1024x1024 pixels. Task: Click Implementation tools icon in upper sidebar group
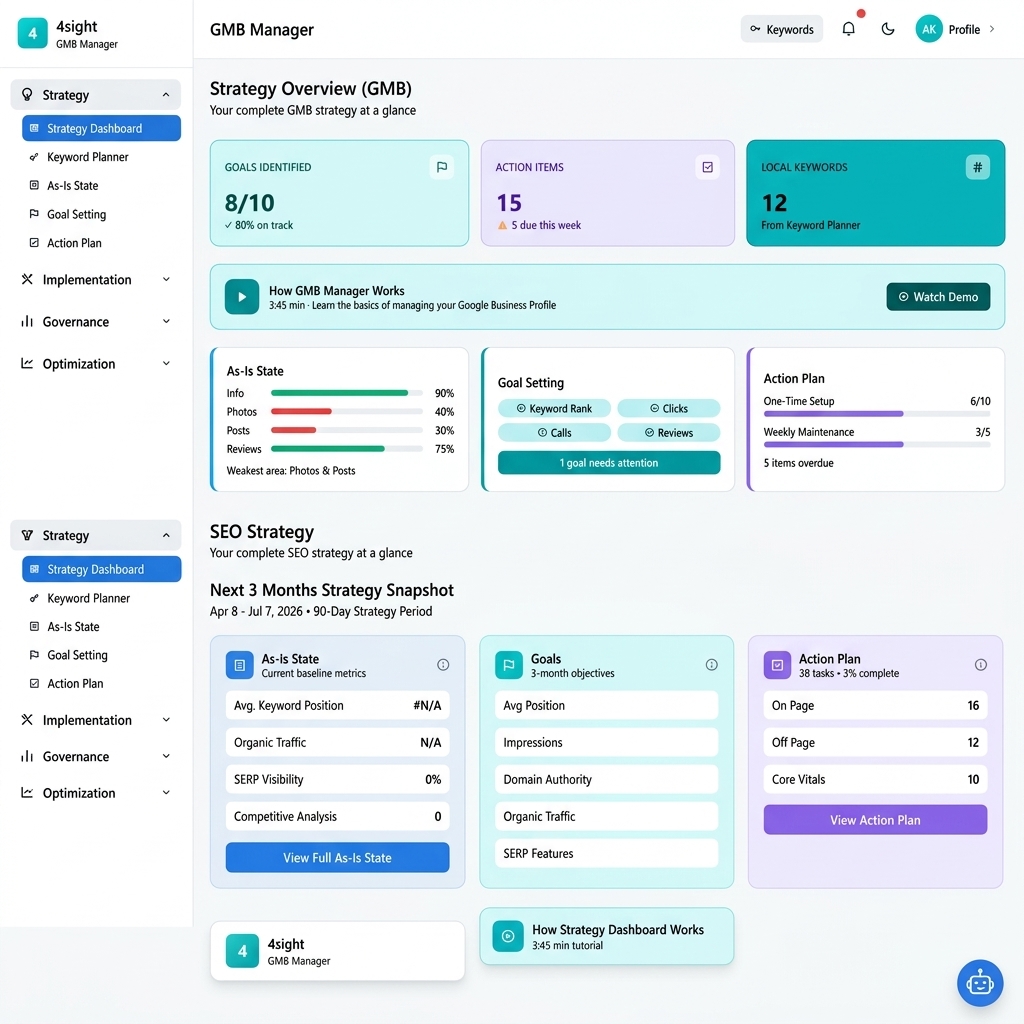click(x=27, y=280)
